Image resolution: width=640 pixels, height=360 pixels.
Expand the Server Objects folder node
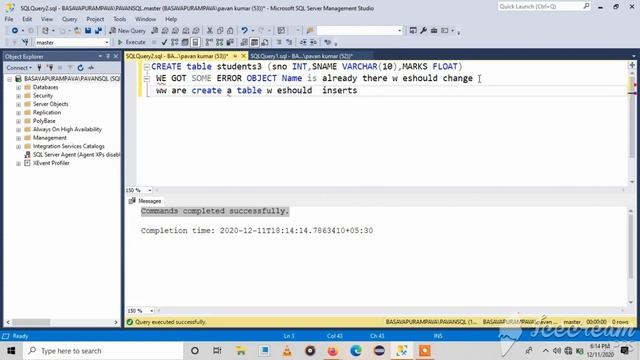coord(18,104)
